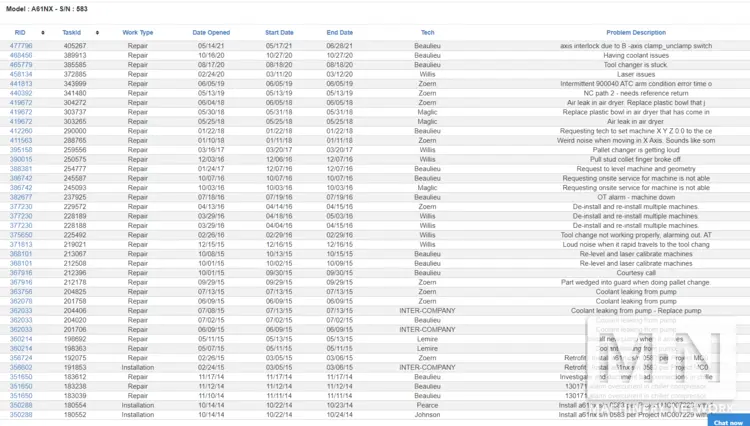Select 'OT alarm - machine down' description

point(636,197)
